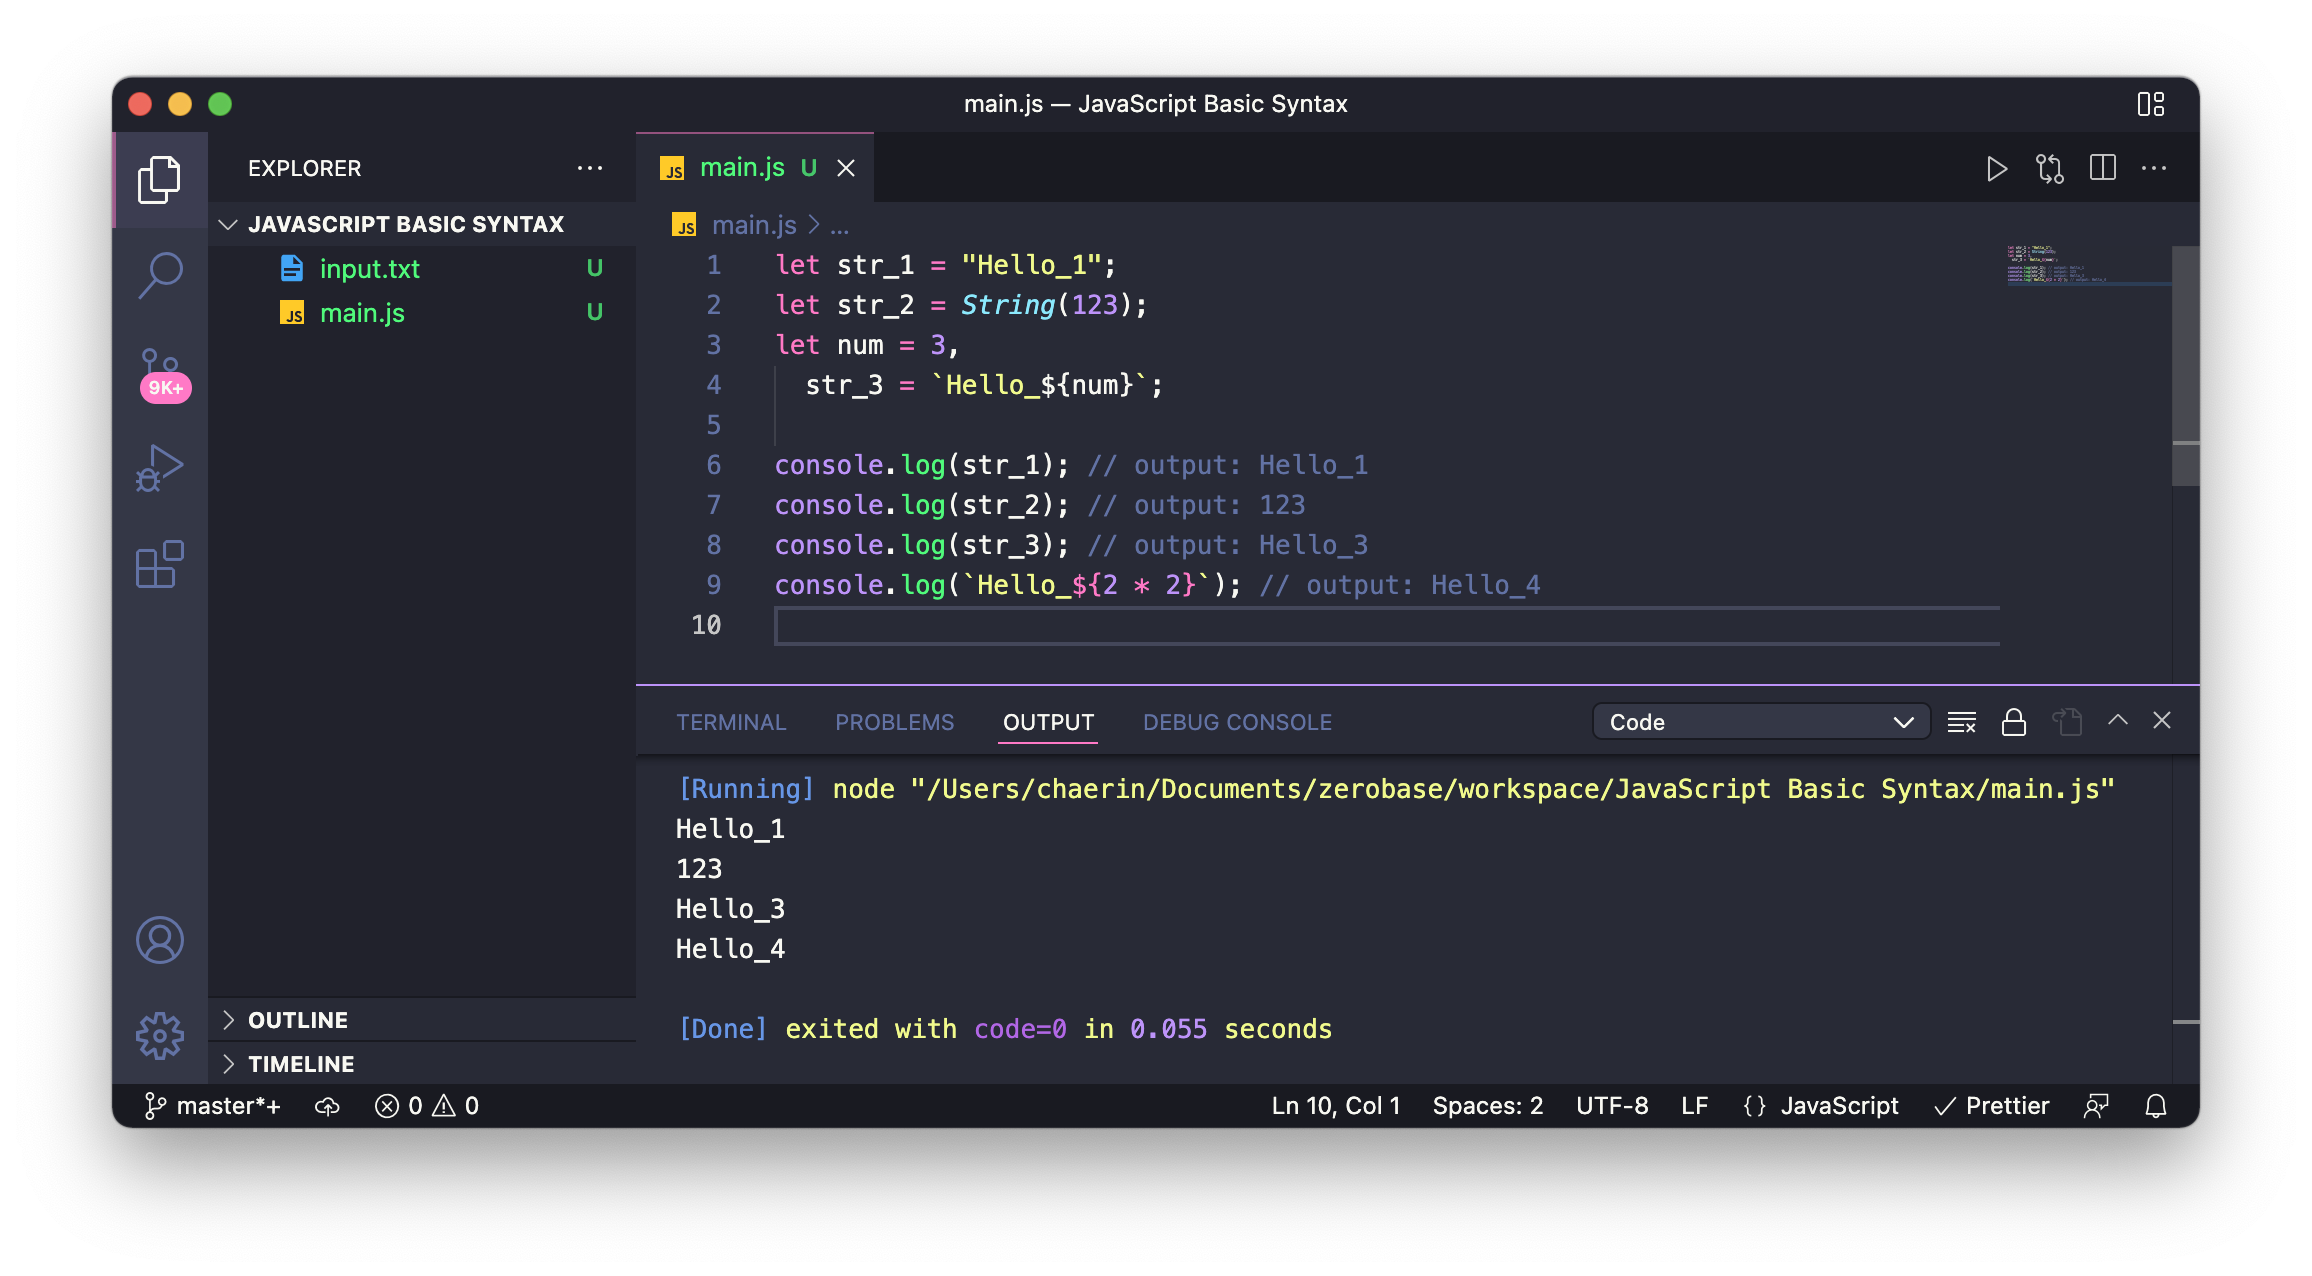This screenshot has height=1276, width=2312.
Task: Click the notifications bell in status bar
Action: click(x=2156, y=1106)
